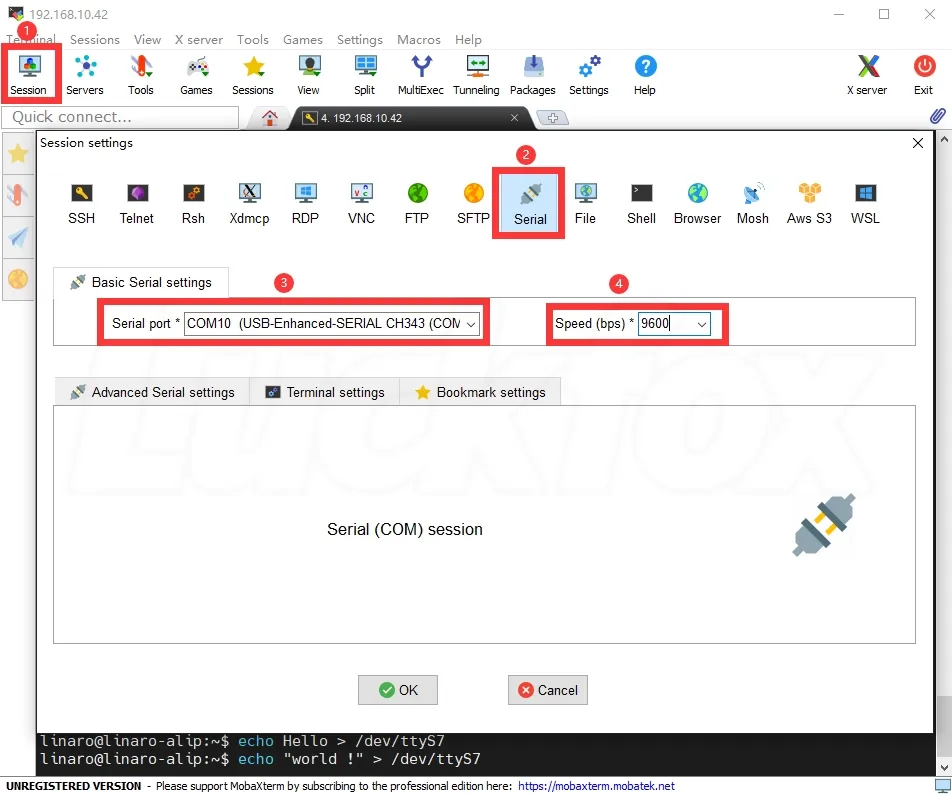Select the Telnet session type
The image size is (952, 794).
coord(137,203)
